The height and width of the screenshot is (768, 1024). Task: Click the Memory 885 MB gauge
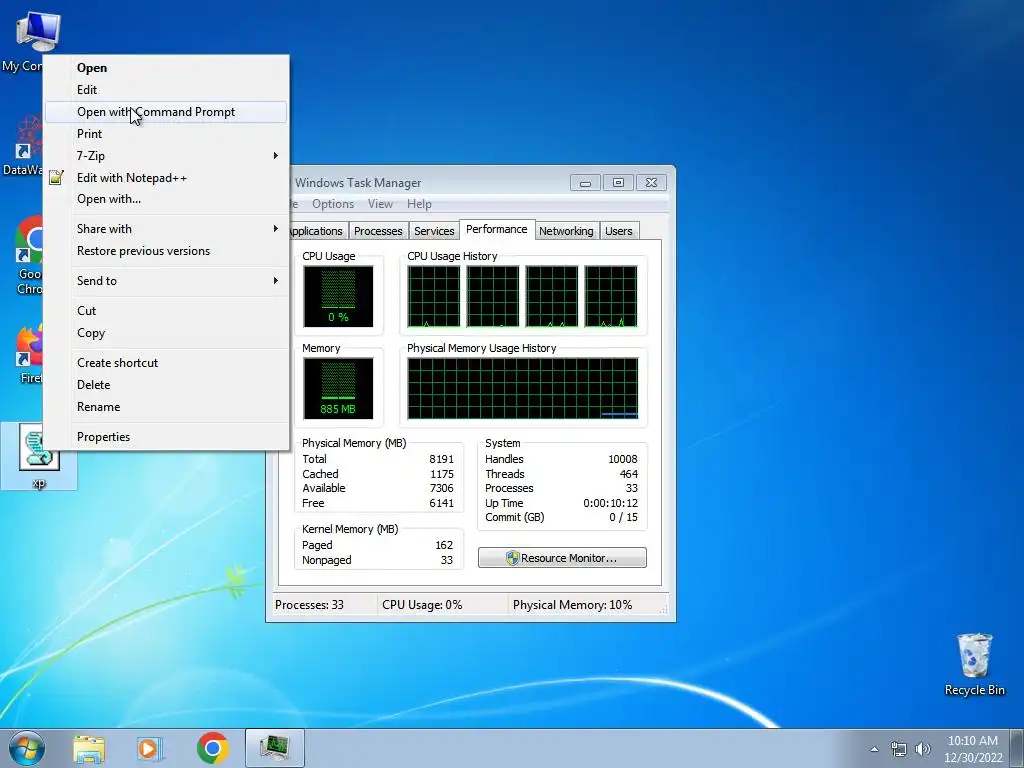338,388
